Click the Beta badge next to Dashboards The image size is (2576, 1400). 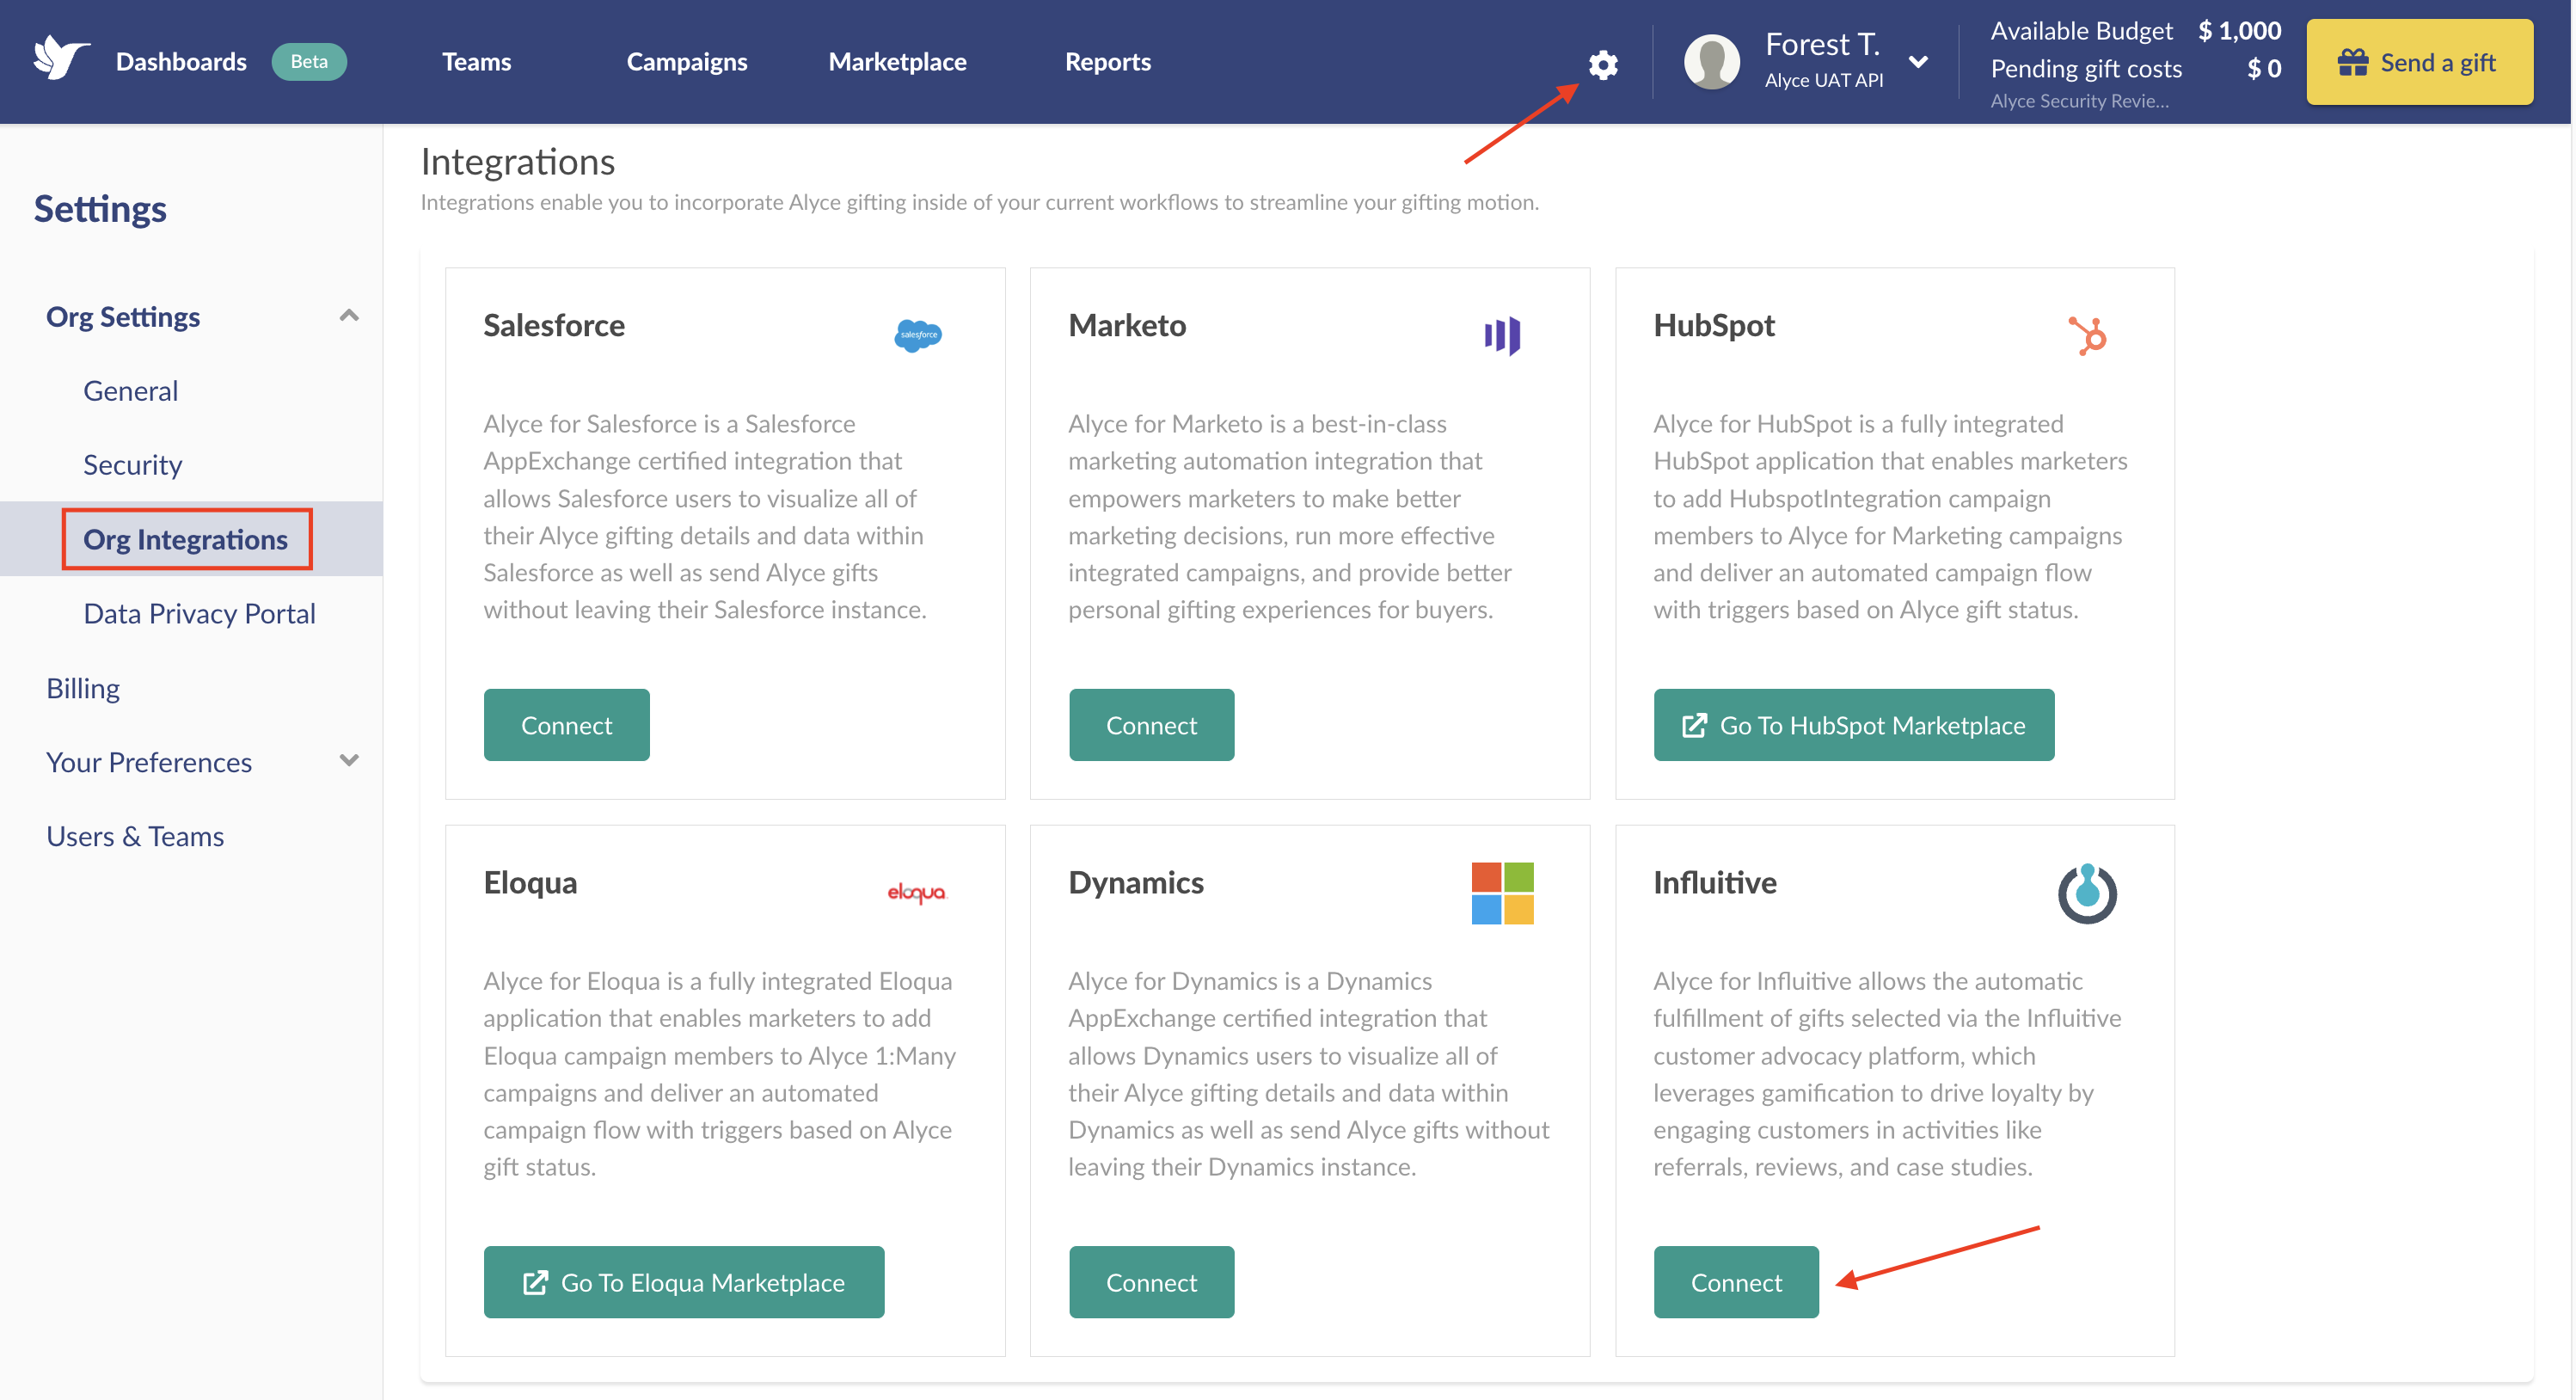[x=309, y=61]
